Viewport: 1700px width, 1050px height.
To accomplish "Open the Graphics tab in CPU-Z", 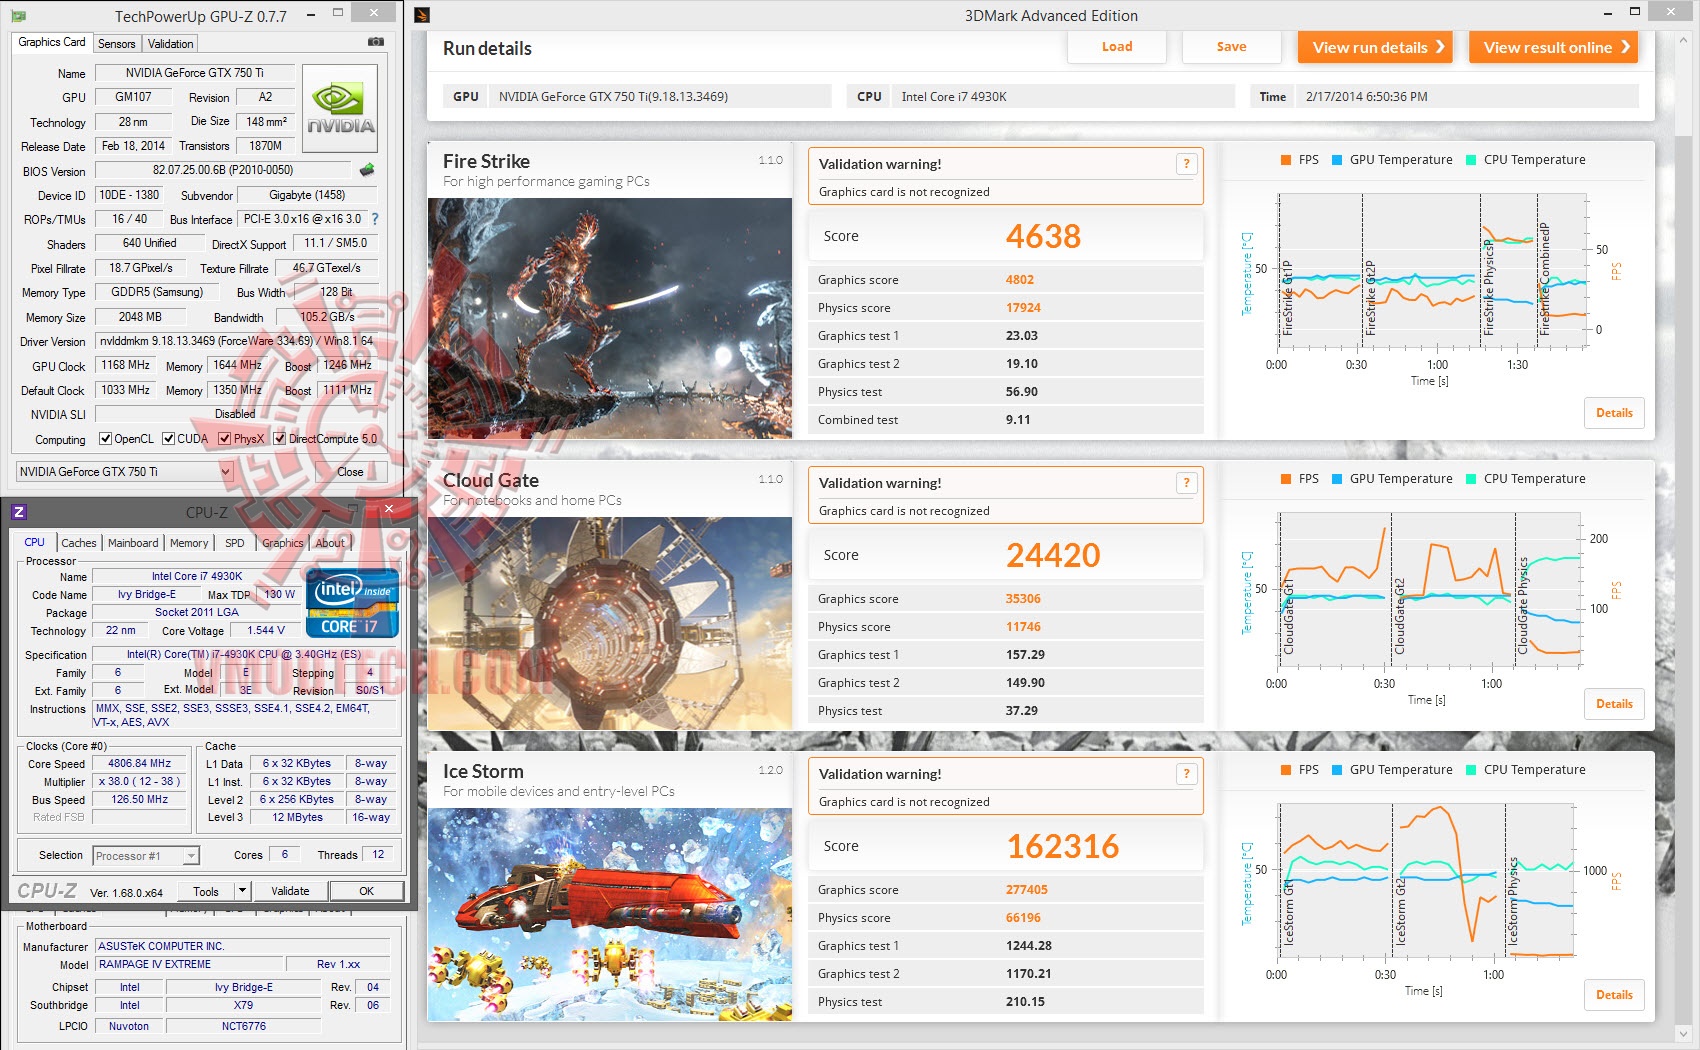I will 283,543.
